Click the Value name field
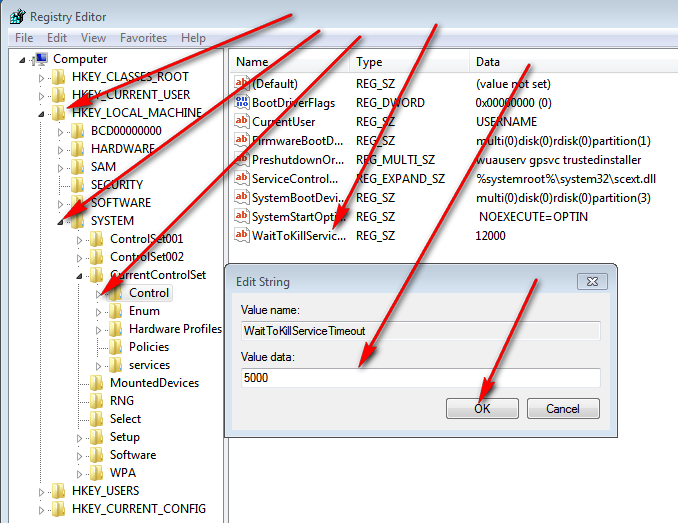Viewport: 678px width, 523px height. 421,331
